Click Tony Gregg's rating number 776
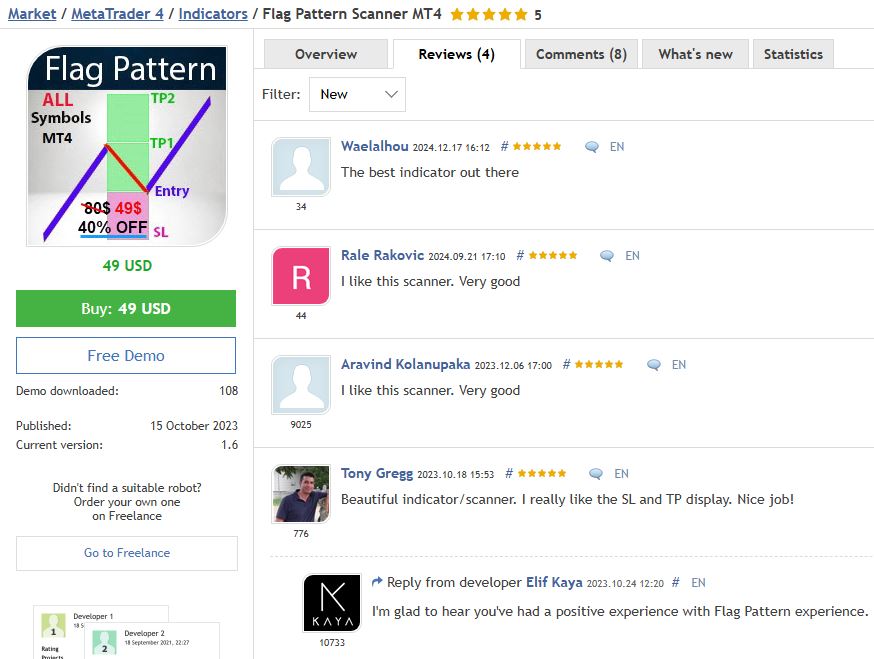This screenshot has height=659, width=874. click(301, 534)
